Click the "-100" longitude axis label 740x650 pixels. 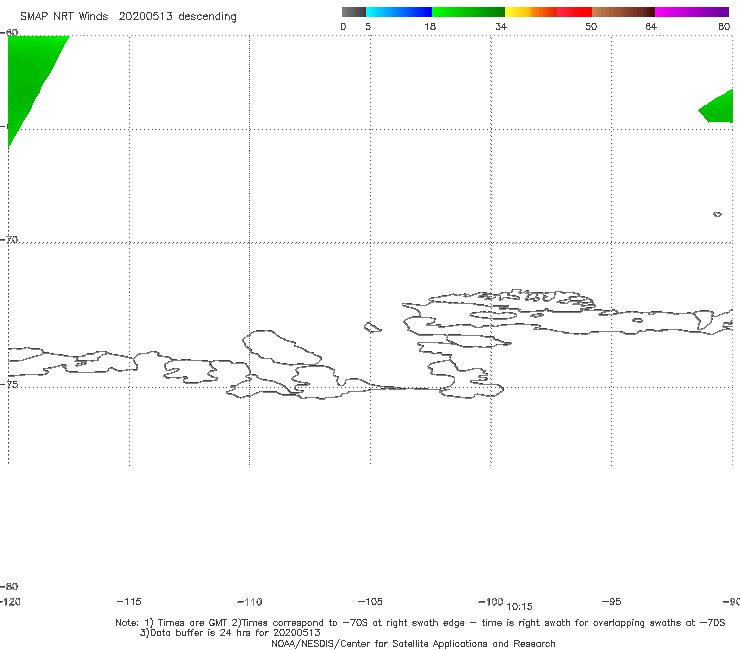click(491, 601)
